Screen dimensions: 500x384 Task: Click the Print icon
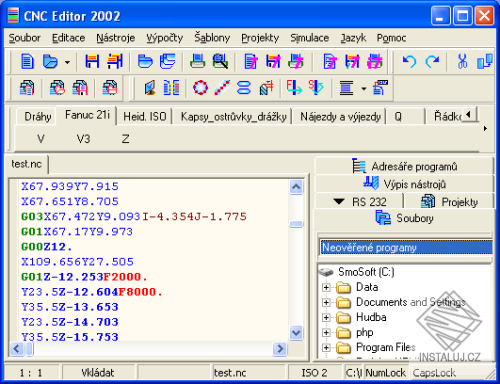[x=198, y=62]
